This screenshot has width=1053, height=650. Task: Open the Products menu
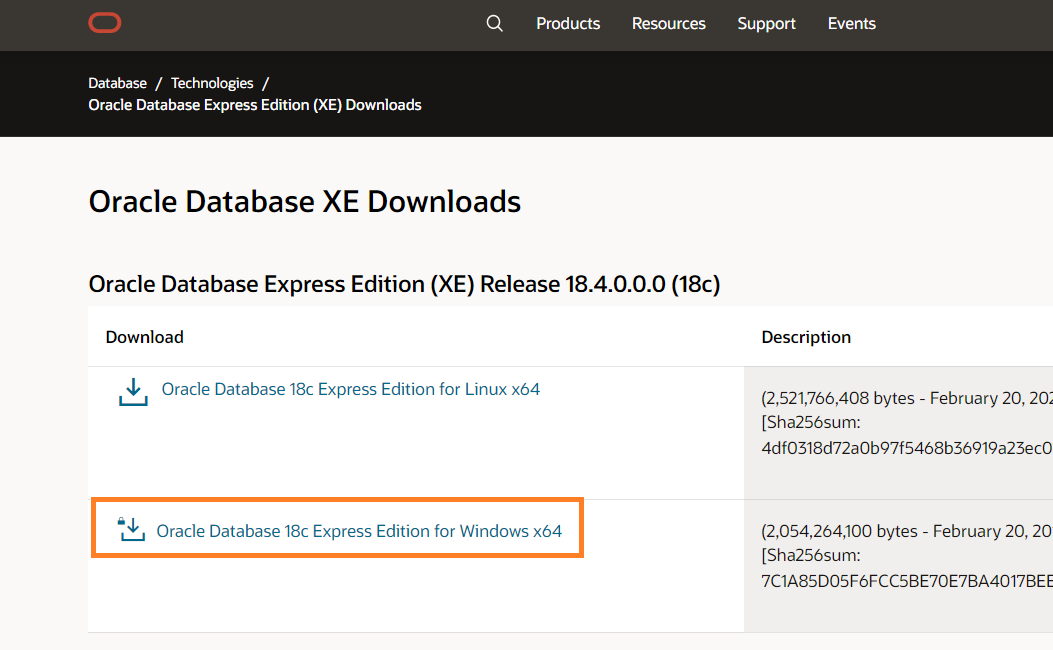pyautogui.click(x=567, y=24)
